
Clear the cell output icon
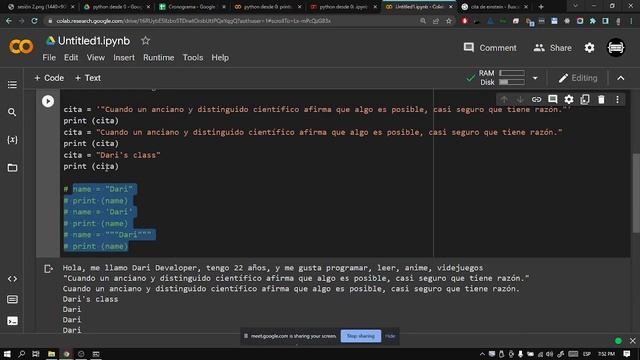click(x=48, y=269)
